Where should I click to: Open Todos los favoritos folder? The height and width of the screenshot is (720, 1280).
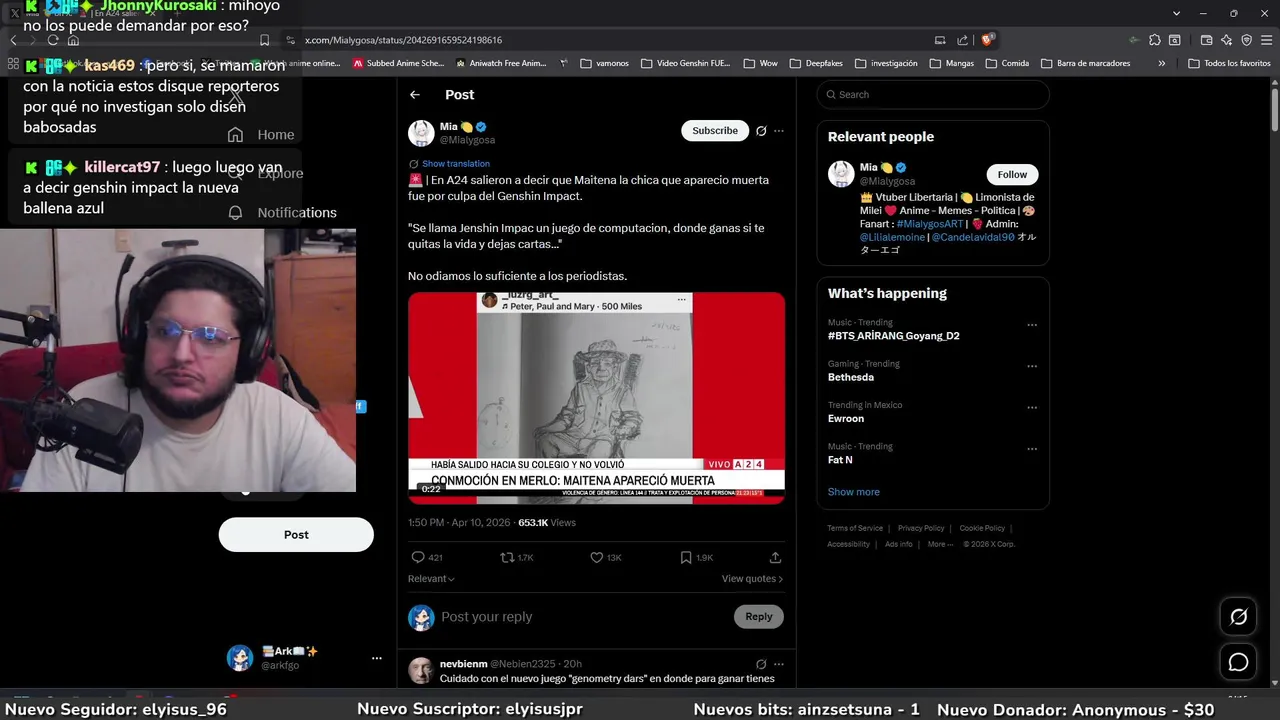point(1229,63)
